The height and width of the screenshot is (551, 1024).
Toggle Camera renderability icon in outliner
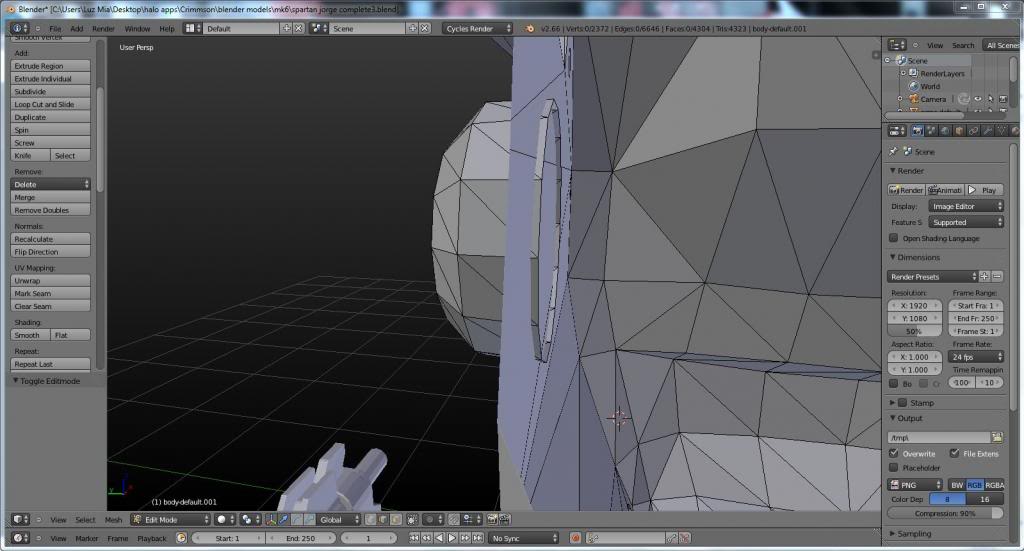[1003, 99]
